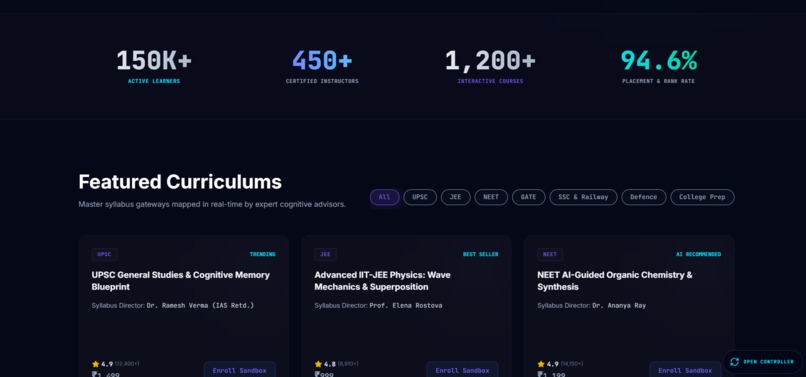Screen dimensions: 806x377
Task: Click Dr. Ramesh Verma (IAS Retd.) name
Action: (200, 306)
